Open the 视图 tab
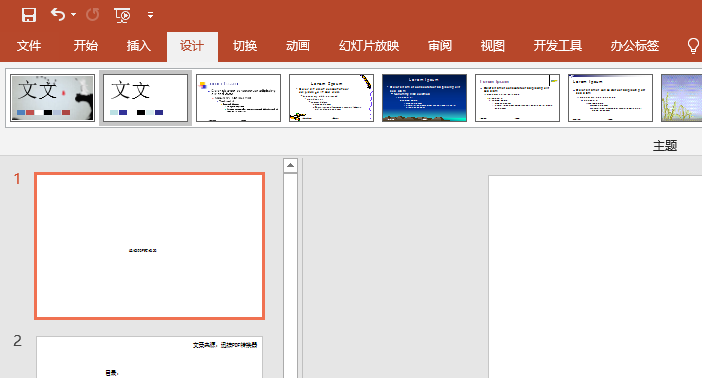Viewport: 702px width, 378px height. [x=492, y=46]
